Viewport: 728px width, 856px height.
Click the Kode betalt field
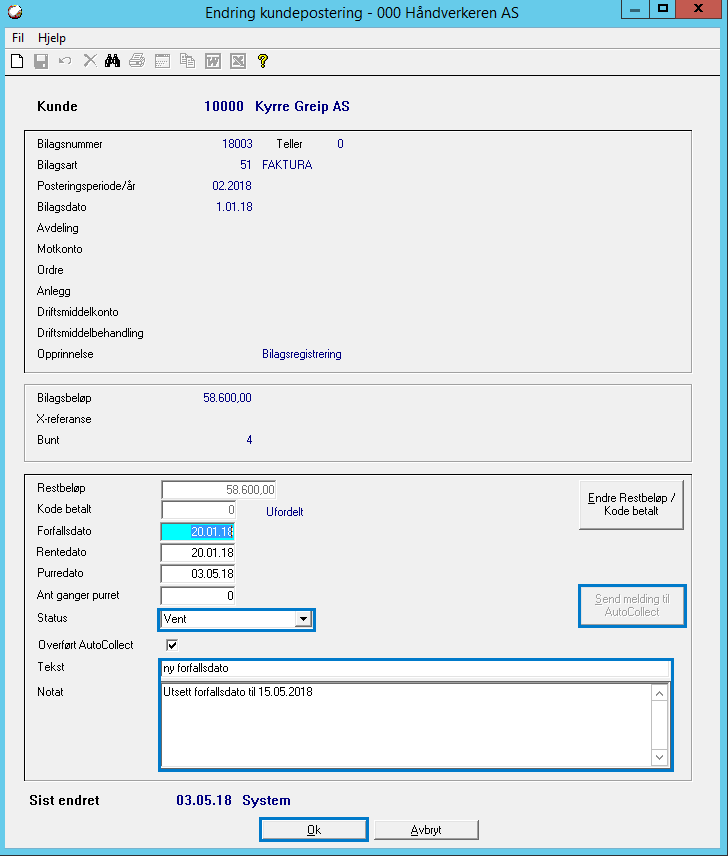199,510
